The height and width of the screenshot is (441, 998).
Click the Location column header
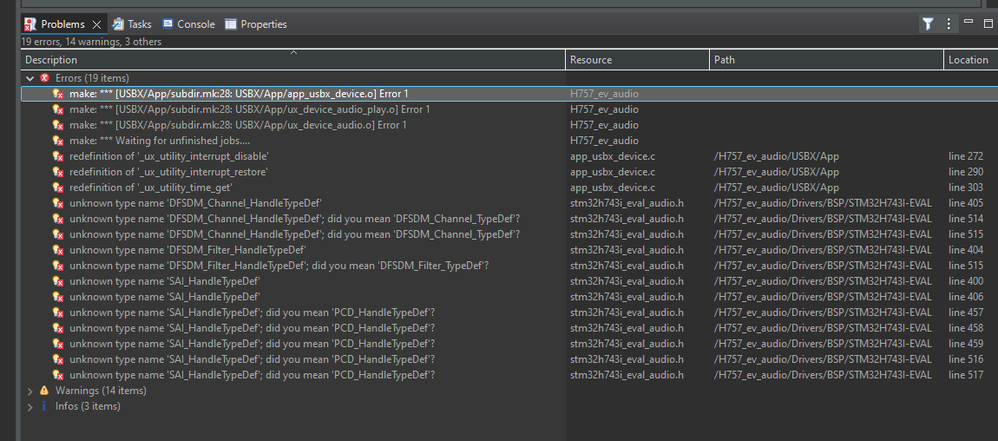tap(968, 60)
